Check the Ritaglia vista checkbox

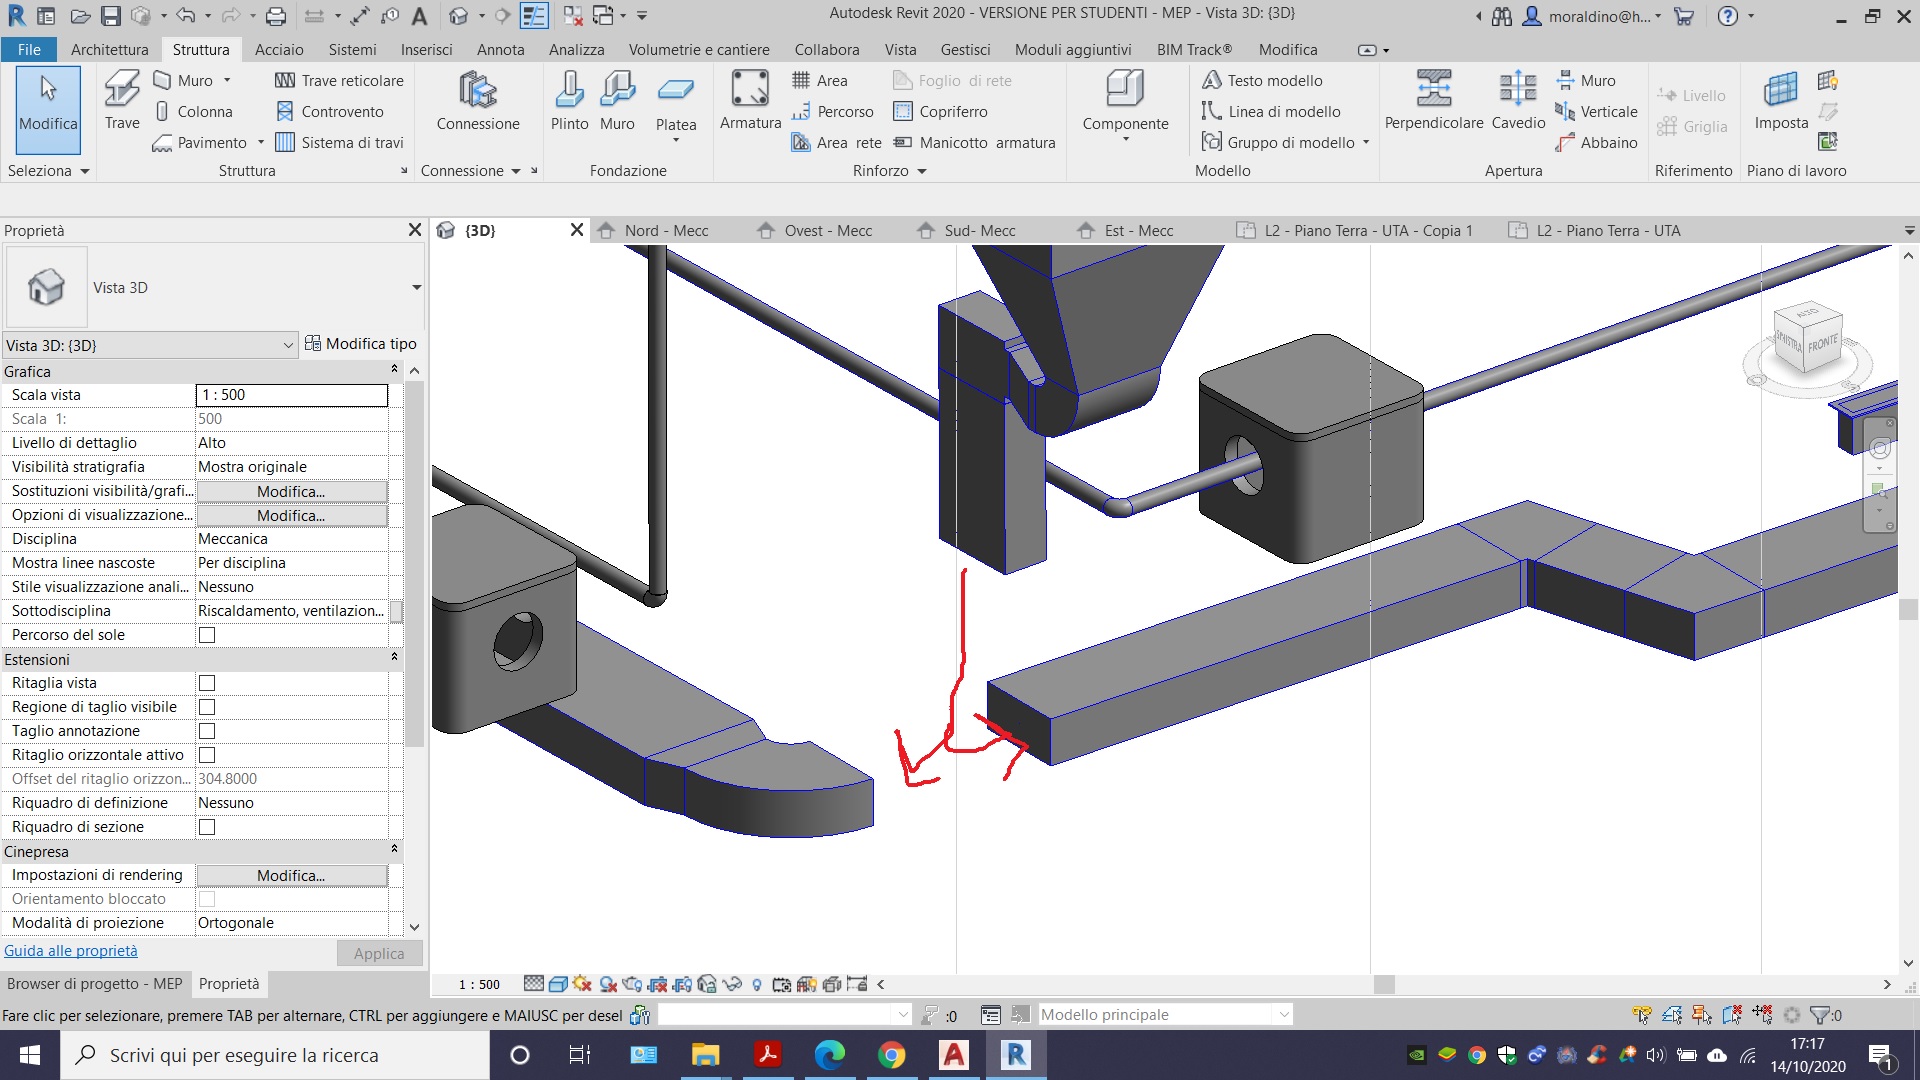(x=207, y=683)
